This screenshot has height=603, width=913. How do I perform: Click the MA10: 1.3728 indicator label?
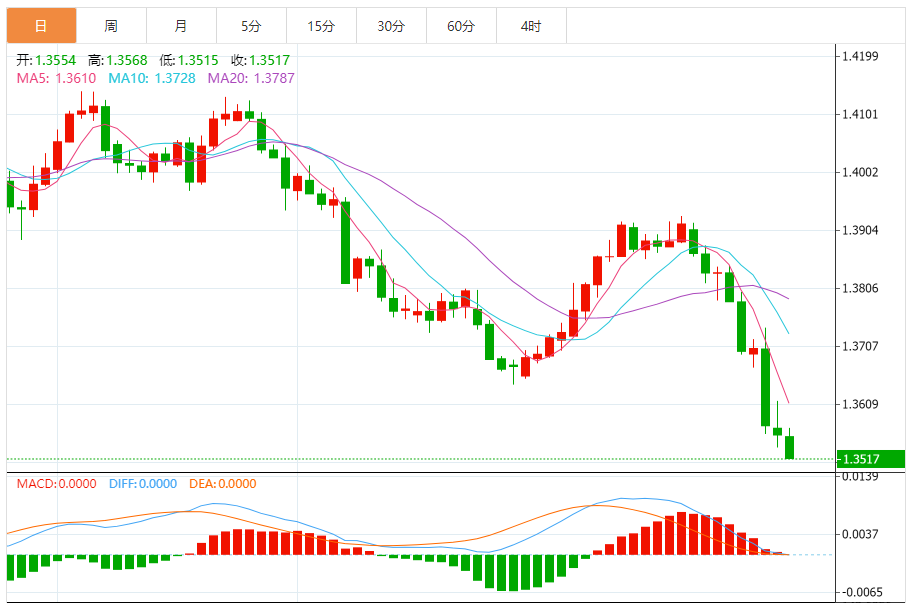click(x=150, y=77)
